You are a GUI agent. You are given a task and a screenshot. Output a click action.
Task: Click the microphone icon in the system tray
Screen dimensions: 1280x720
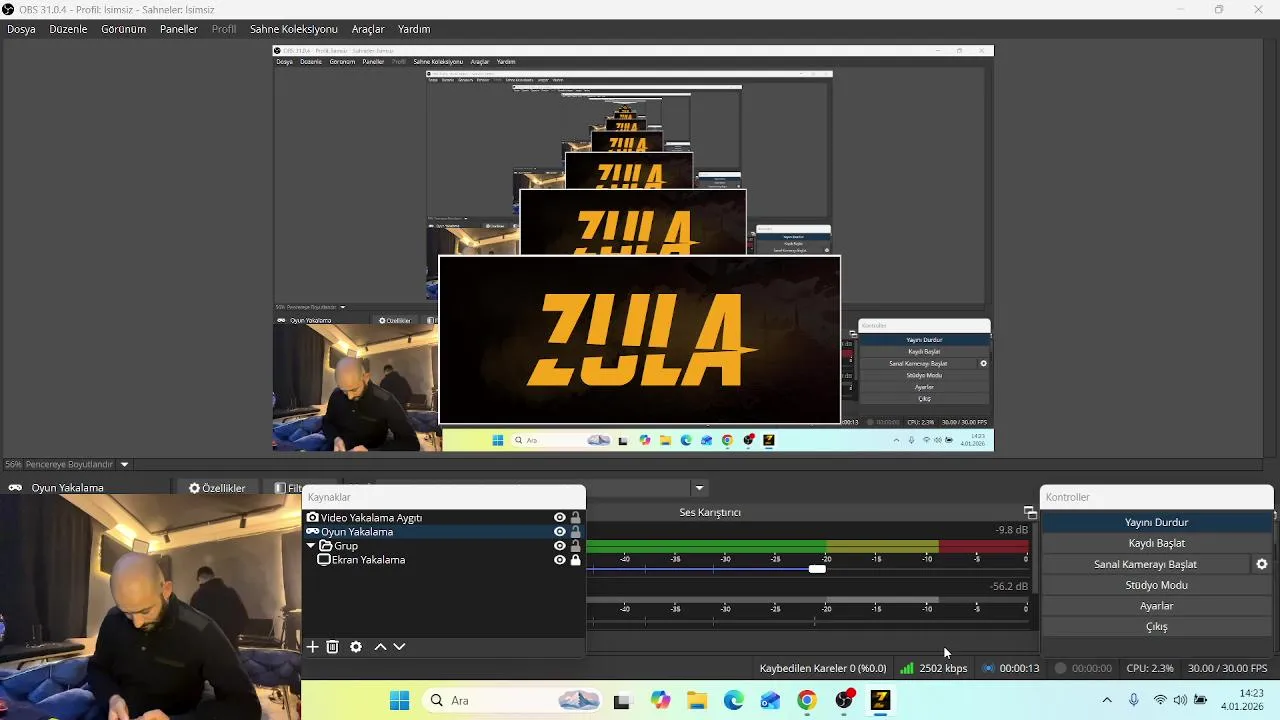[x=1134, y=700]
